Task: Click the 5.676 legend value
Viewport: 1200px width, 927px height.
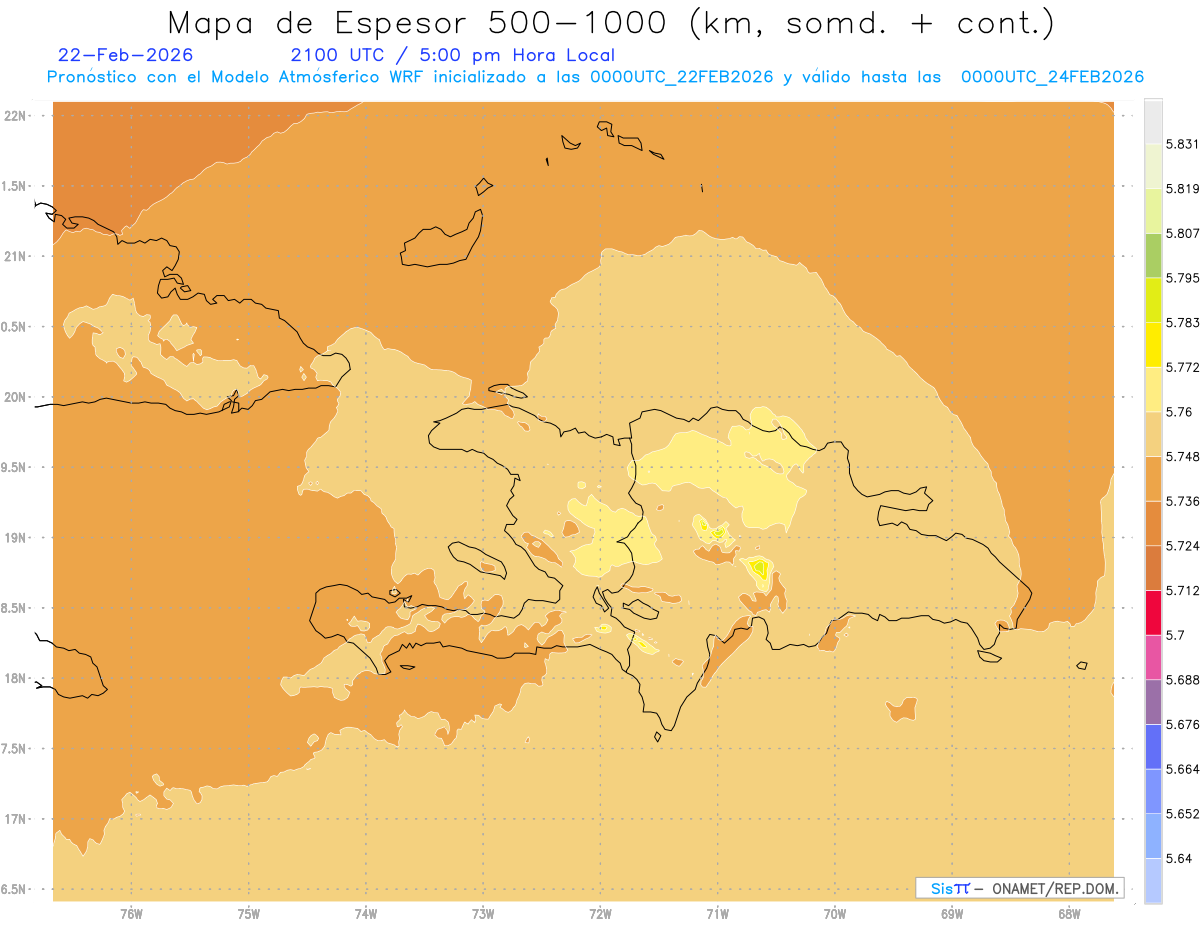Action: (x=1183, y=724)
